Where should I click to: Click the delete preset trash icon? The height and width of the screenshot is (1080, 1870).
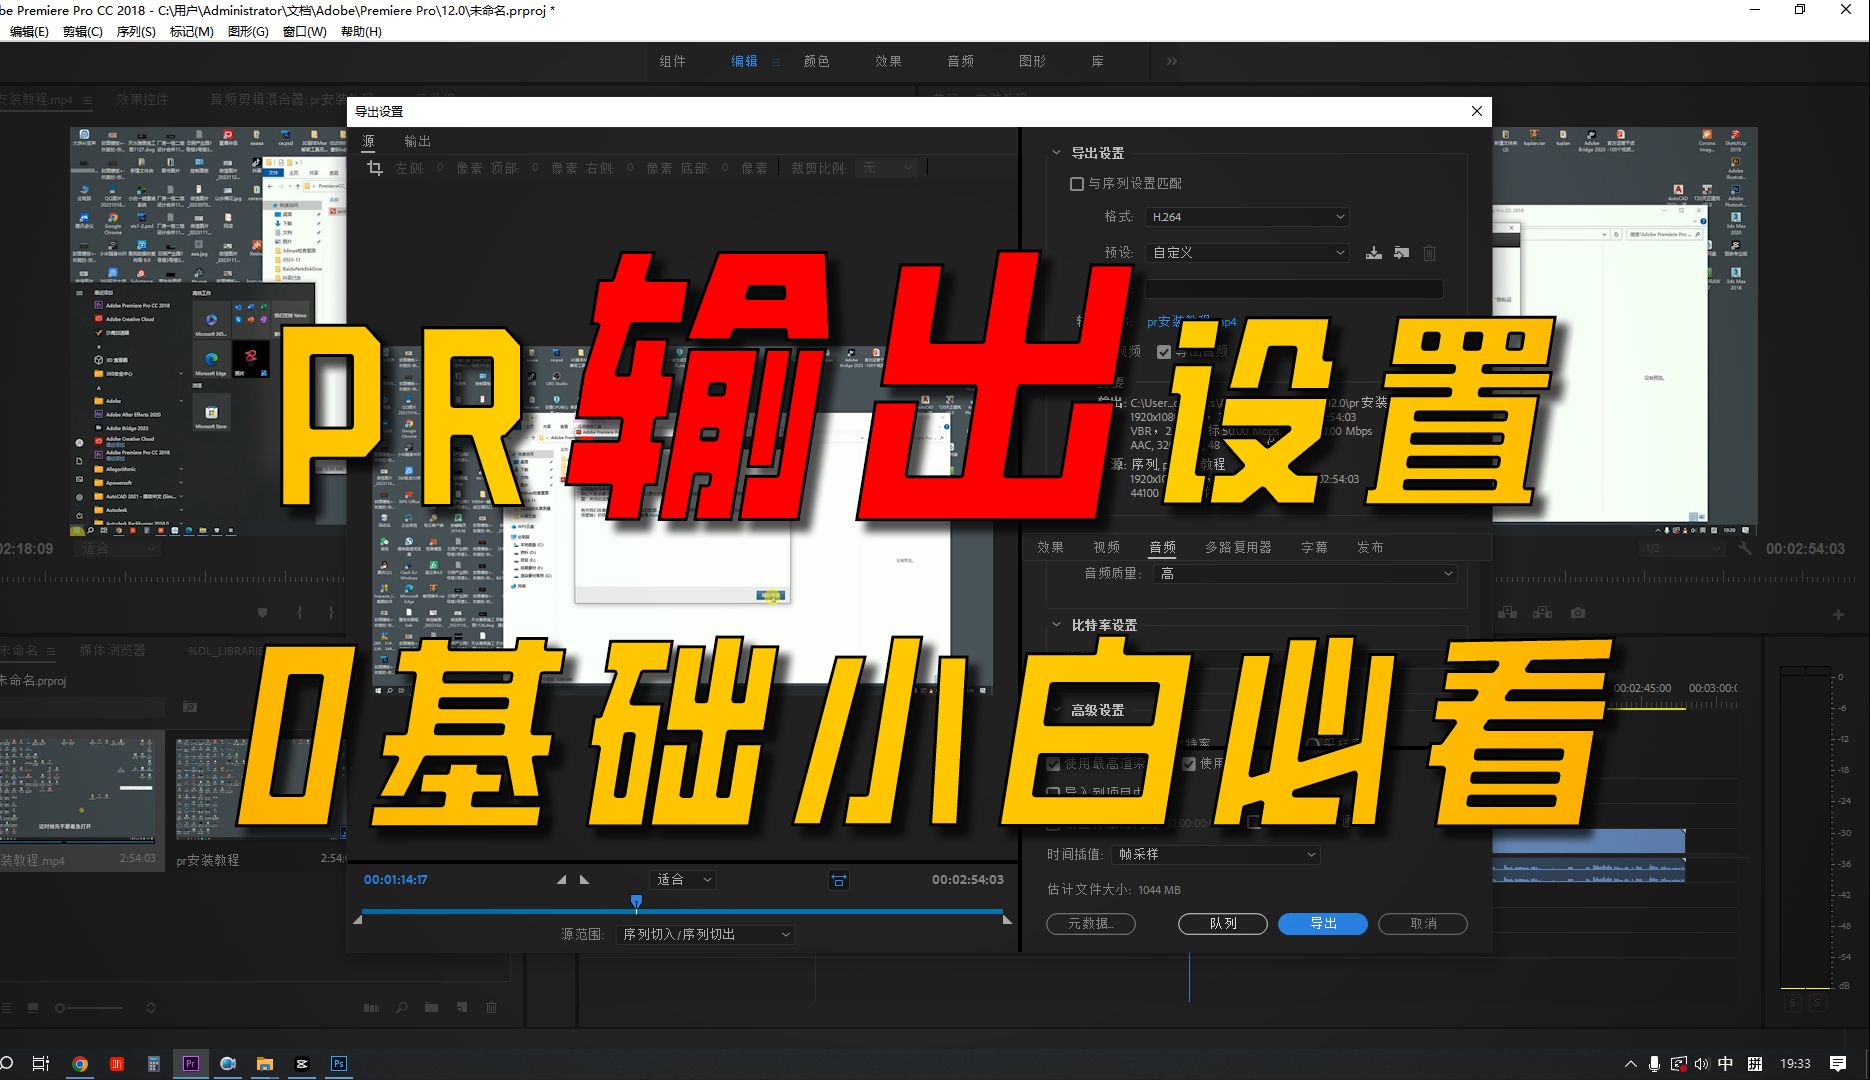pyautogui.click(x=1430, y=253)
